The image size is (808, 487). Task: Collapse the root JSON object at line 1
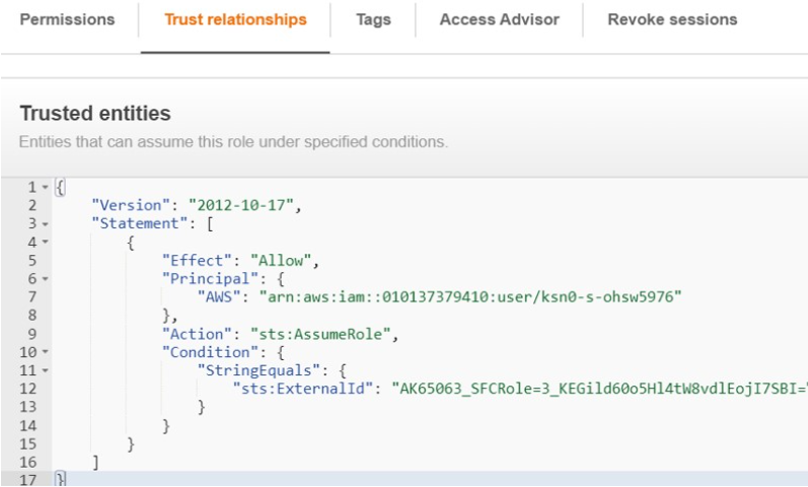45,188
